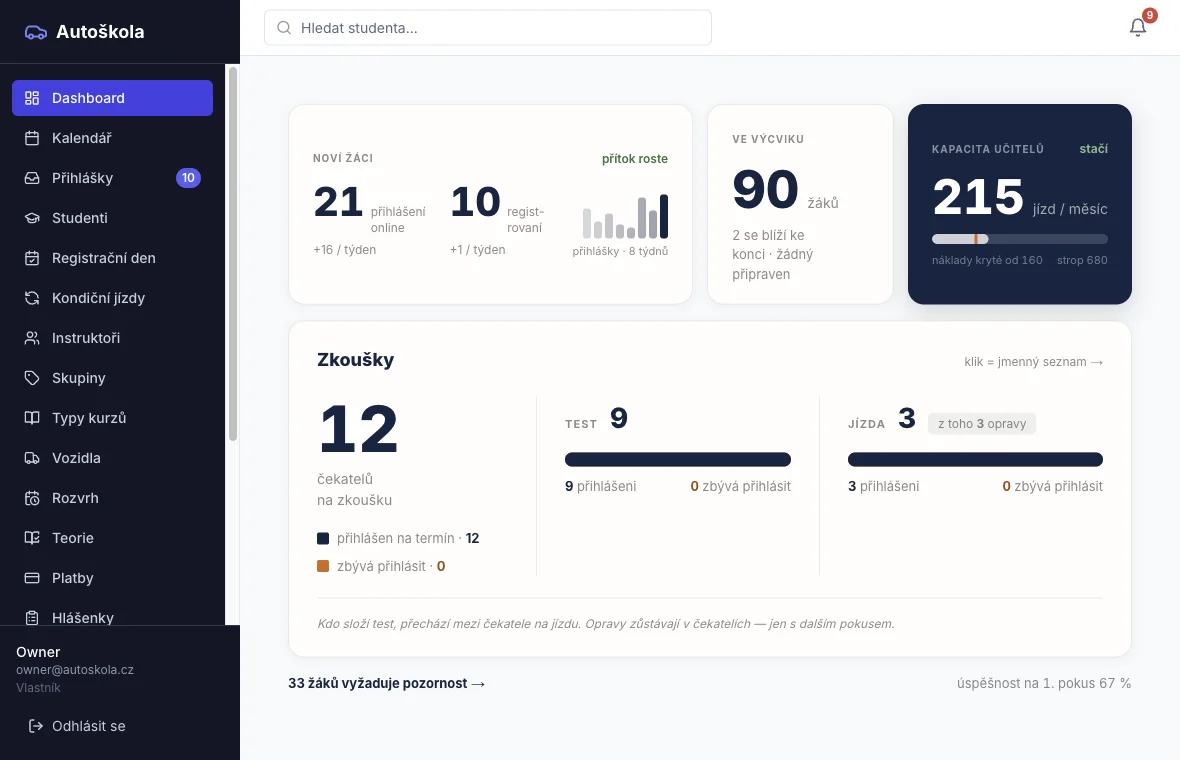Screen dimensions: 1180x760
Task: Click the Platby credit card icon
Action: pos(32,578)
